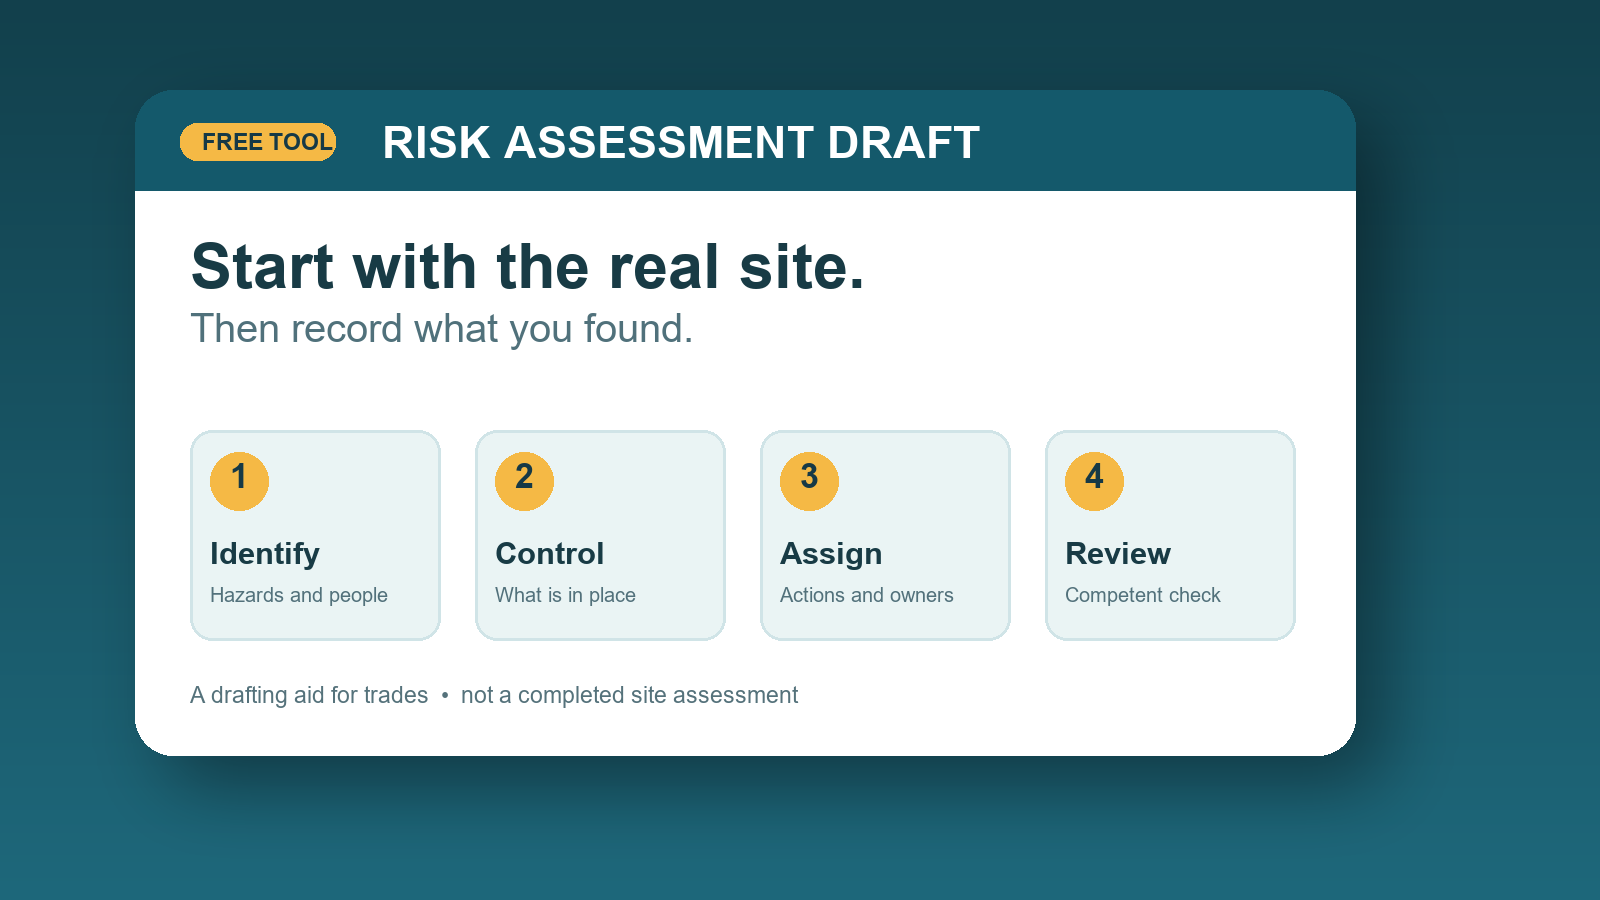Click 'Then record what you found.' subheading

point(442,329)
